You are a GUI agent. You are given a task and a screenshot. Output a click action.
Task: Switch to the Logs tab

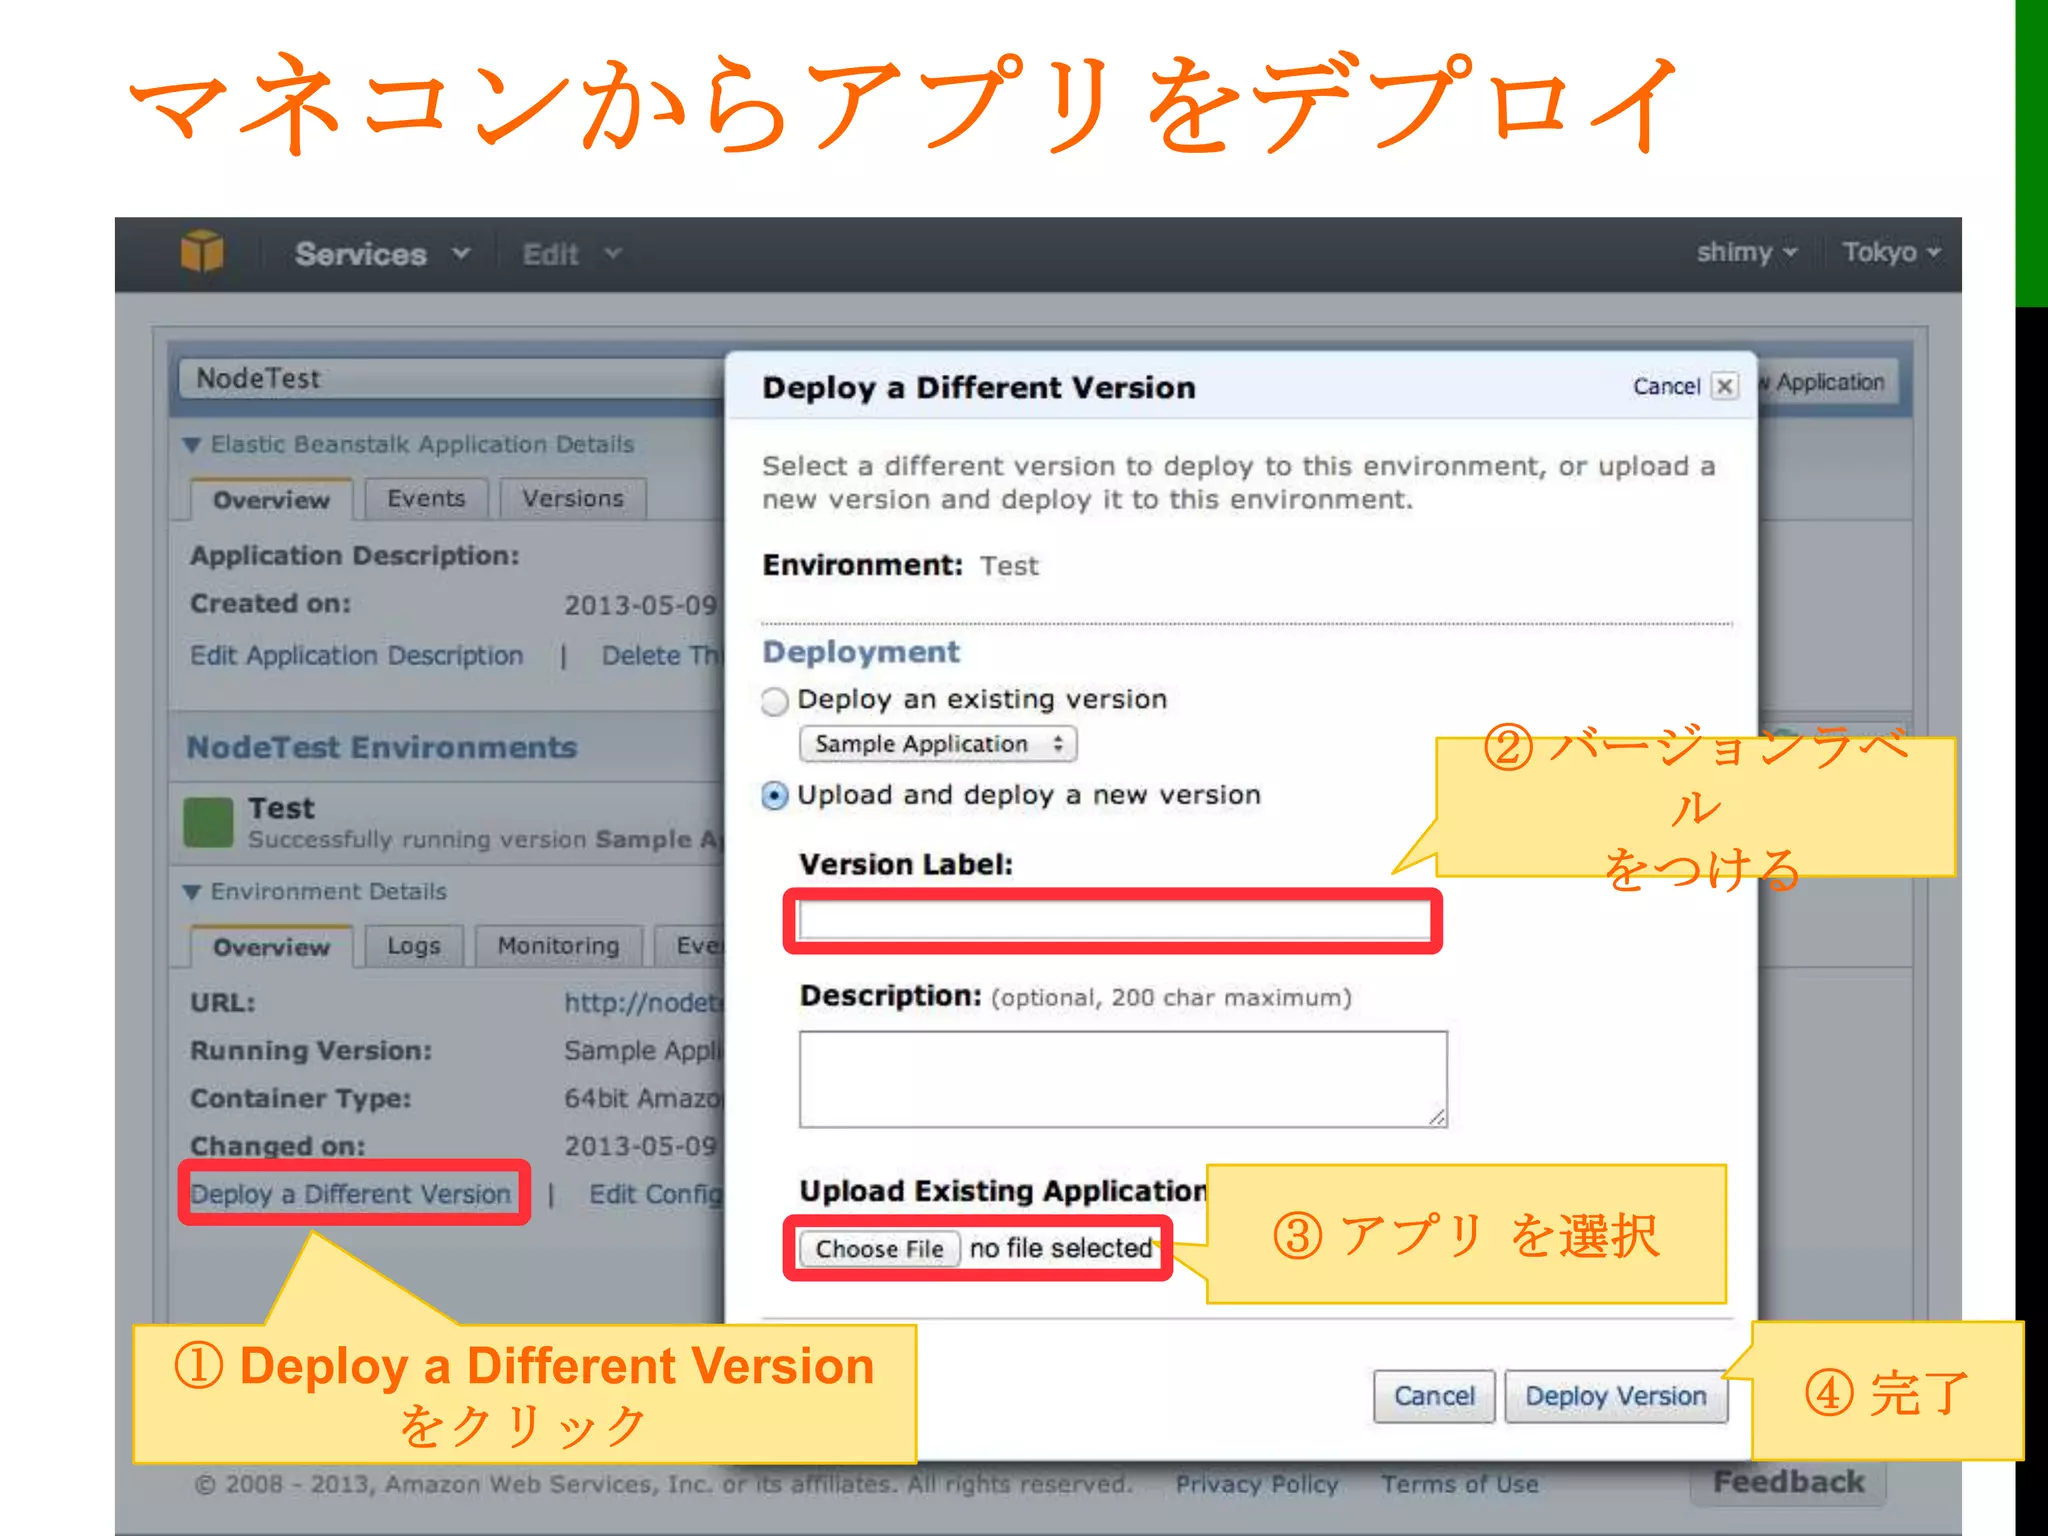(x=414, y=946)
